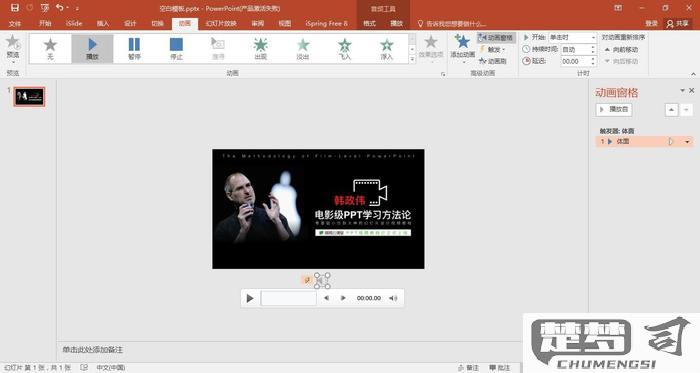
Task: Click 向前移动 (Move Earlier) reorder button
Action: pyautogui.click(x=621, y=50)
